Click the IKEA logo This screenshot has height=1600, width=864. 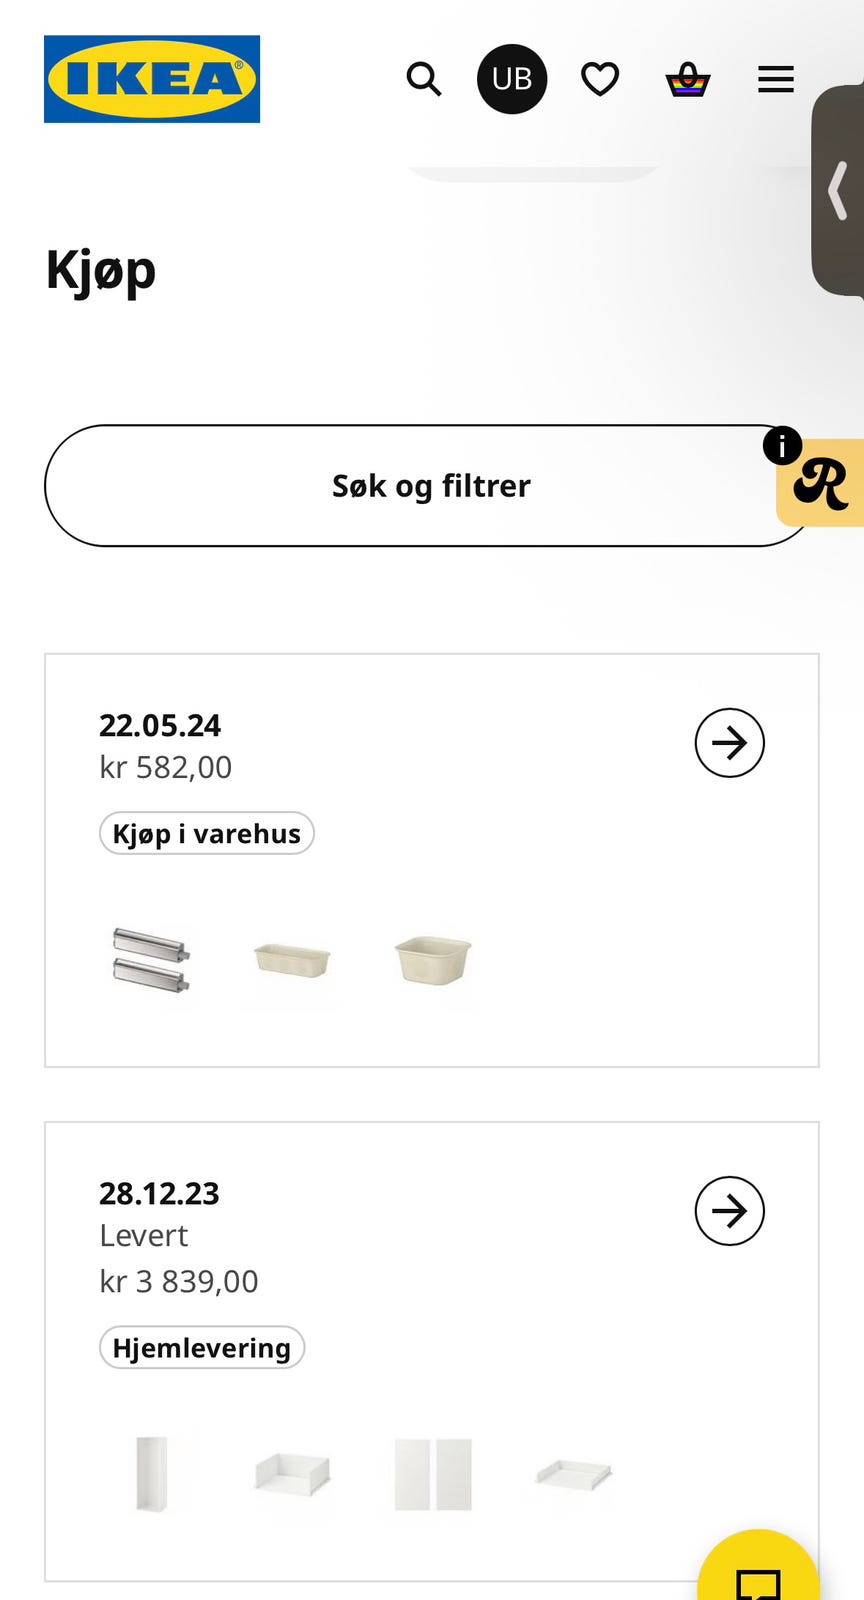[152, 79]
